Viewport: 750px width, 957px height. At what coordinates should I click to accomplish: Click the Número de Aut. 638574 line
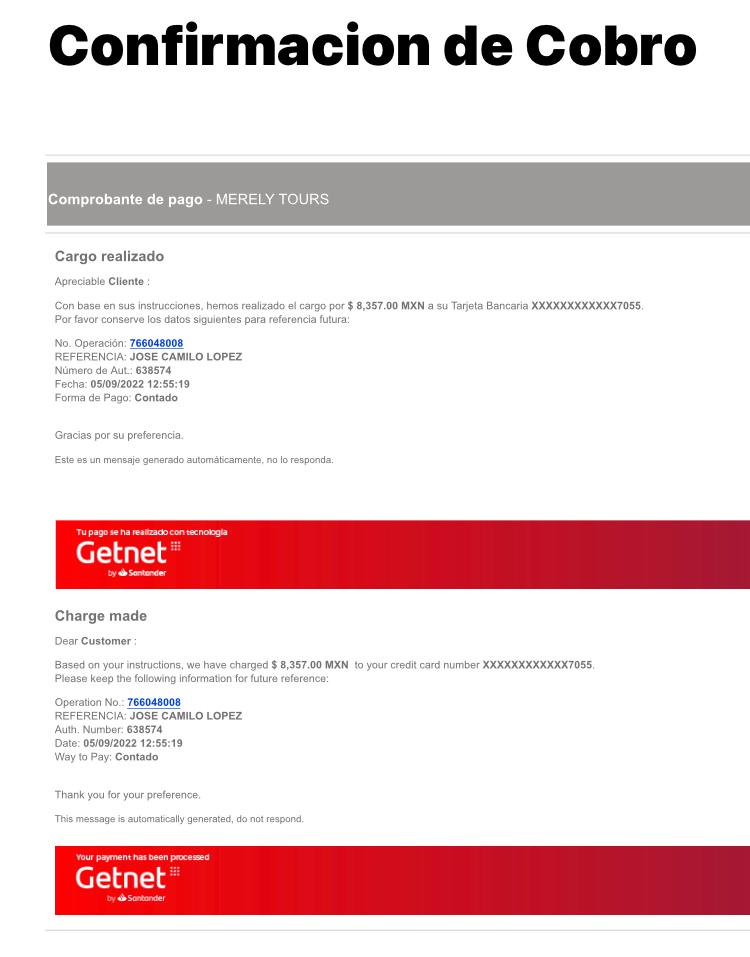click(113, 370)
